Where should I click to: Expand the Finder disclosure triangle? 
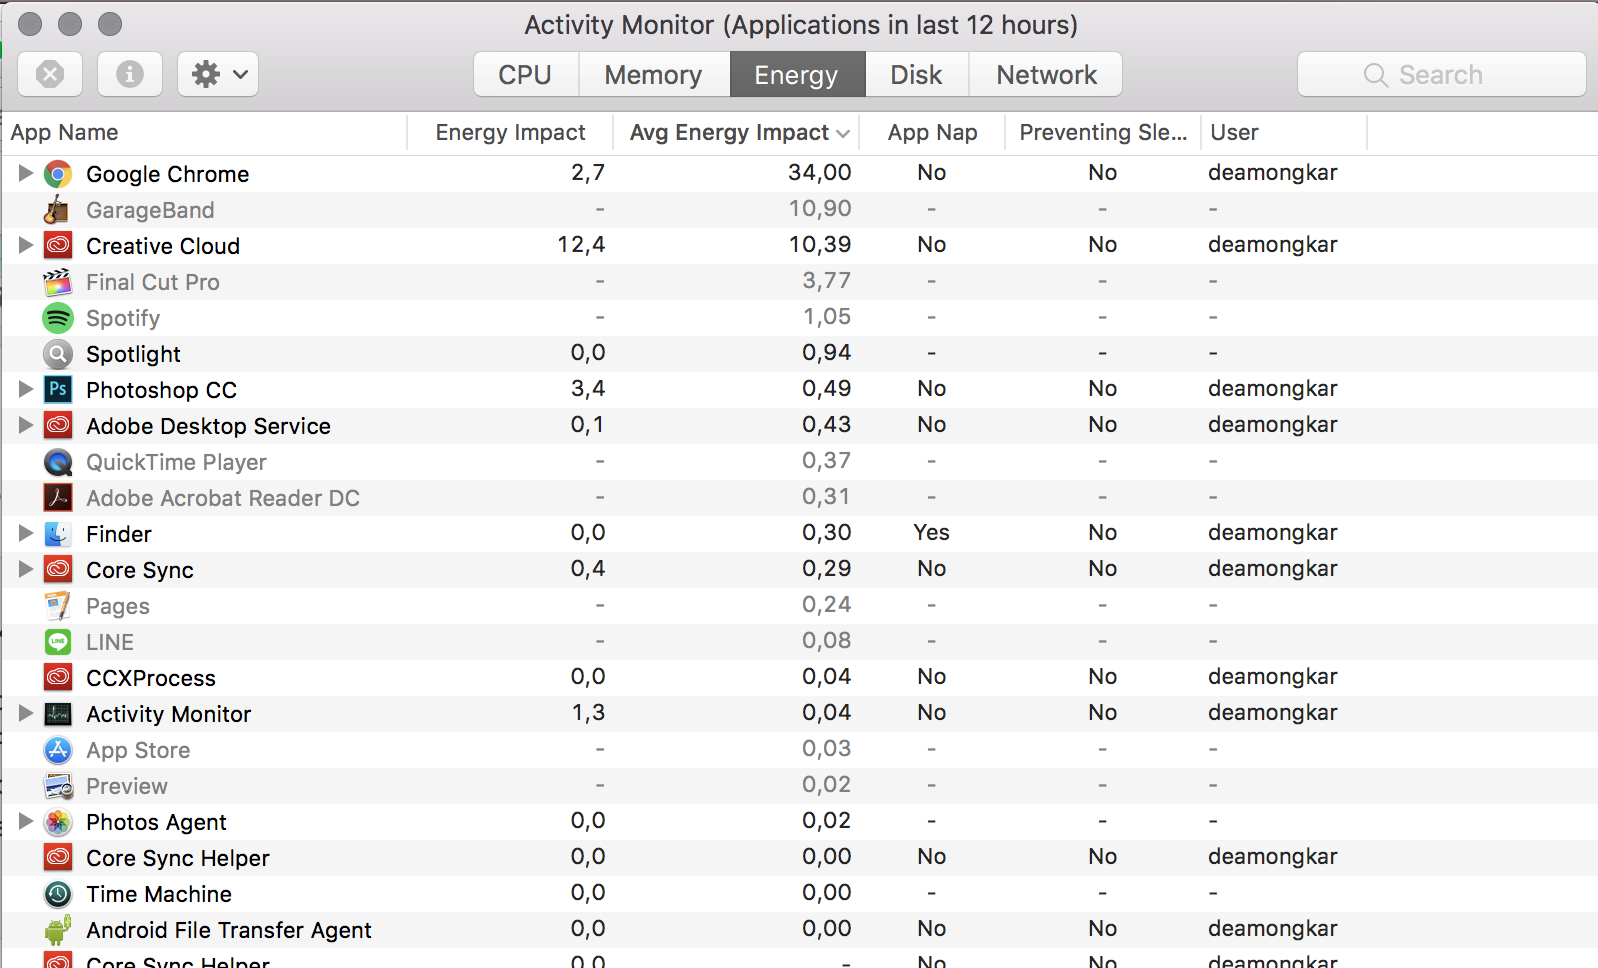click(26, 533)
